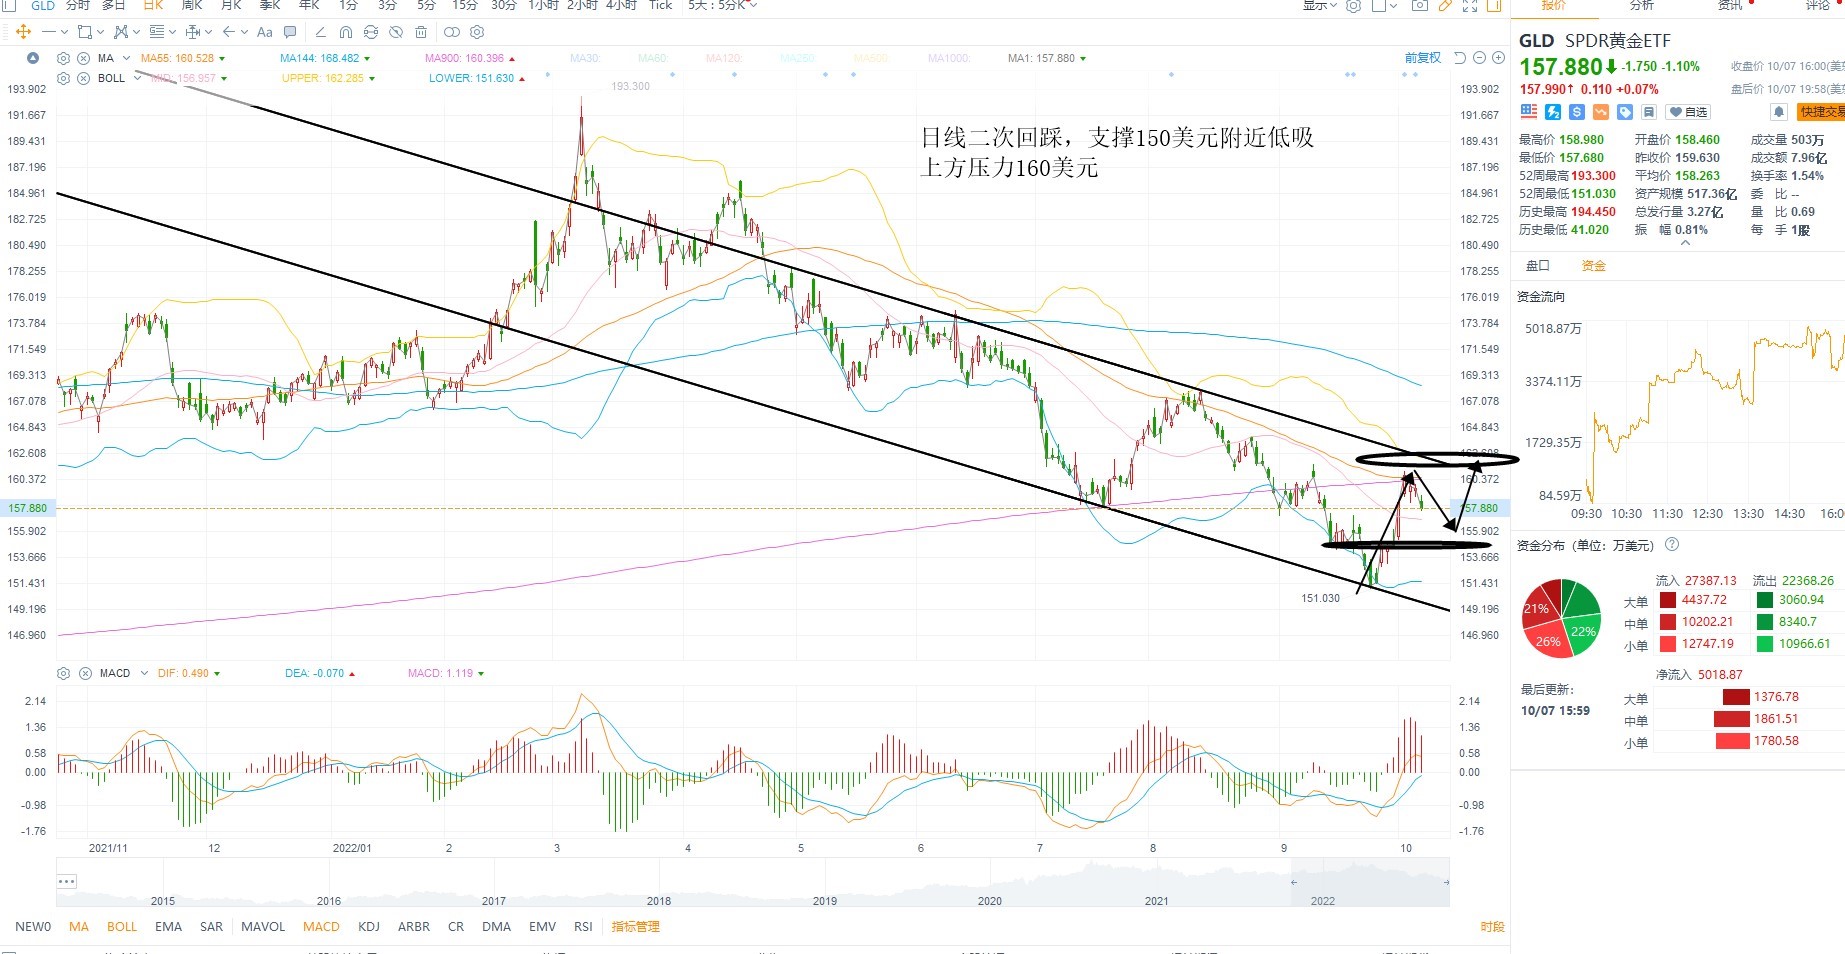
Task: Select the XABCD pattern drawing tool
Action: 121,32
